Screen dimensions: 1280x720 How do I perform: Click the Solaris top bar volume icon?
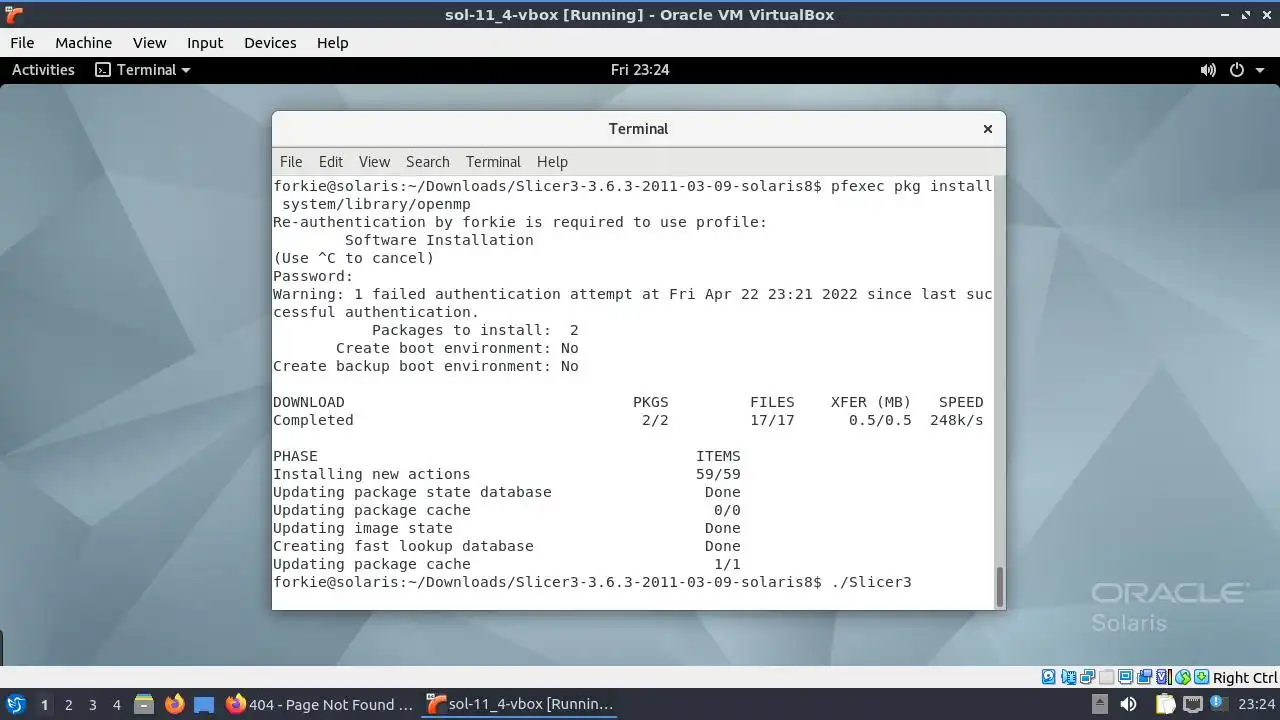[x=1208, y=70]
